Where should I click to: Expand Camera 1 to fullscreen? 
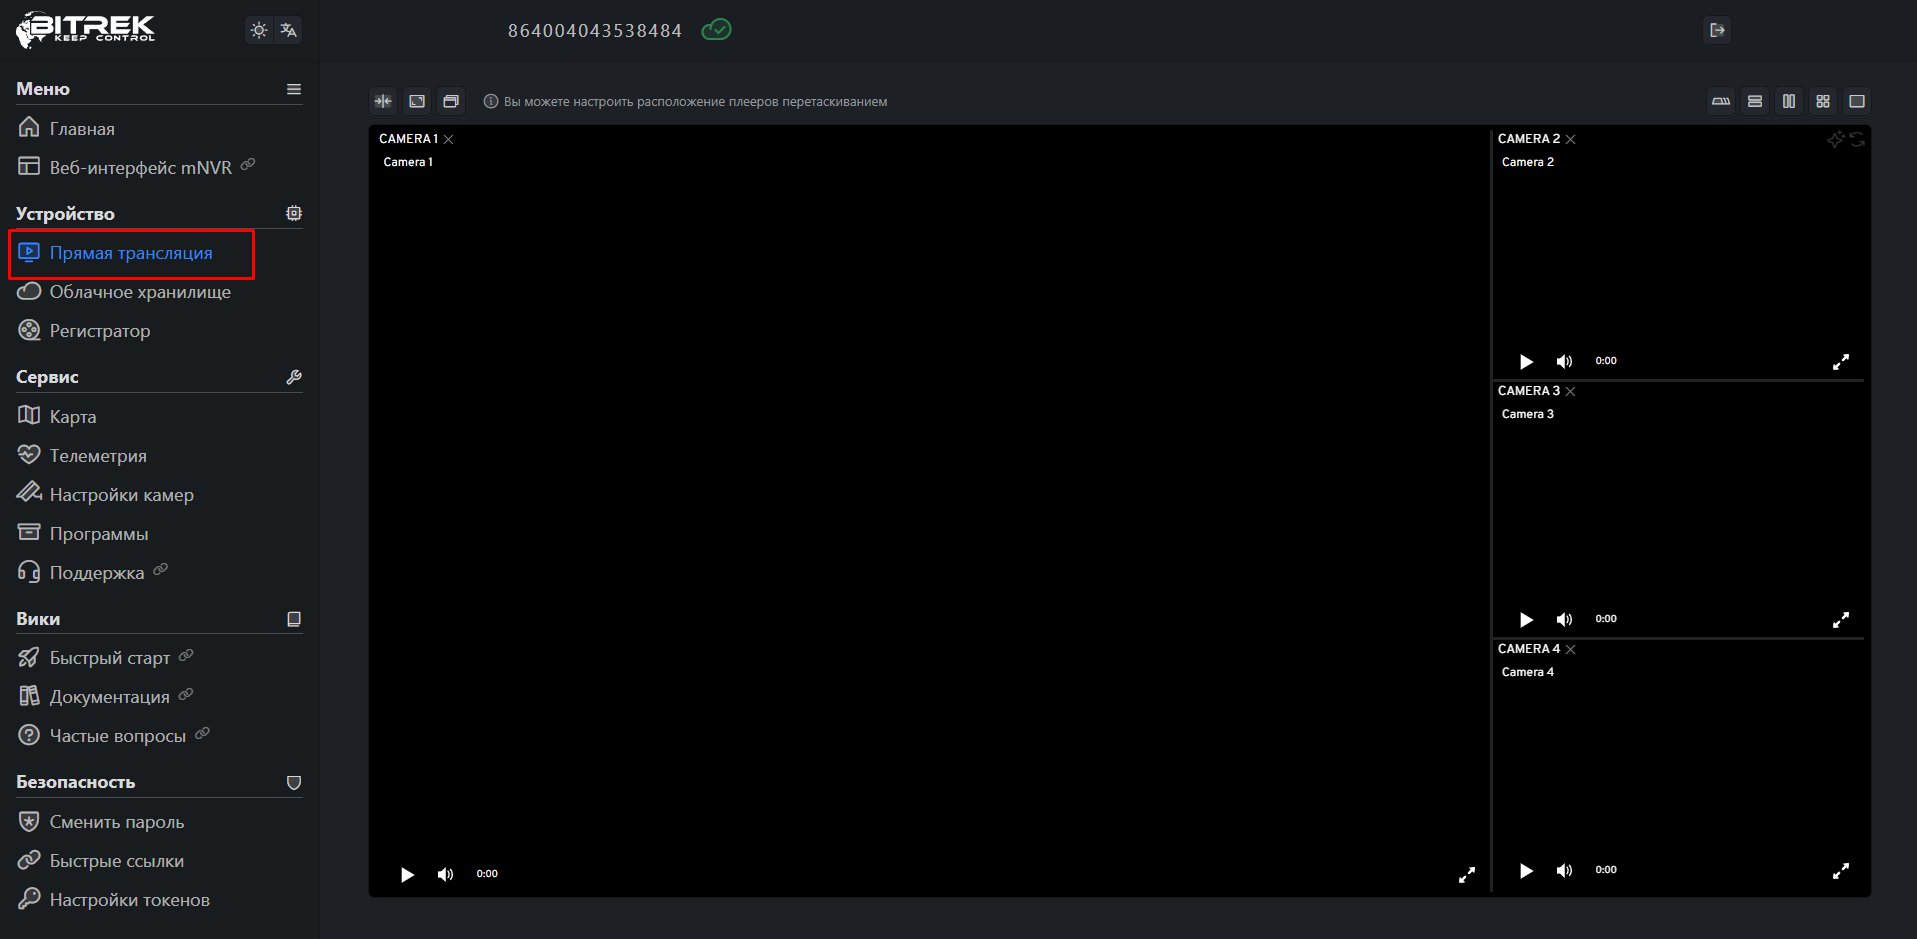pos(1467,875)
